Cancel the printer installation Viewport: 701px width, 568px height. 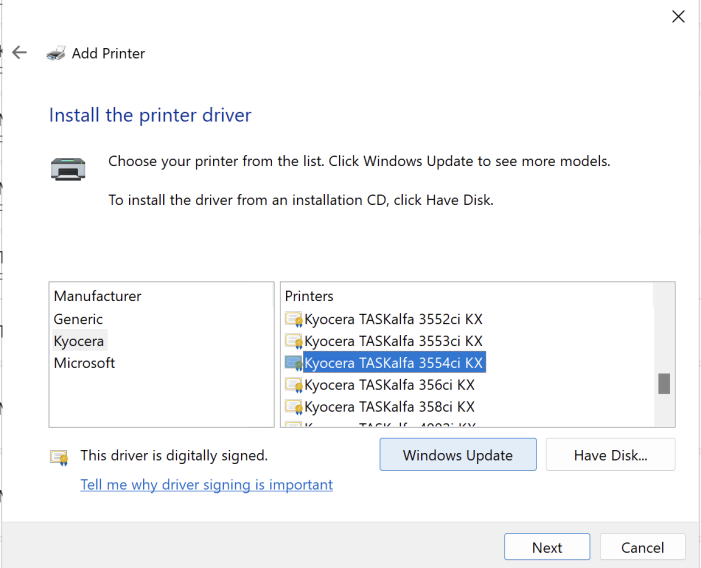pyautogui.click(x=642, y=547)
